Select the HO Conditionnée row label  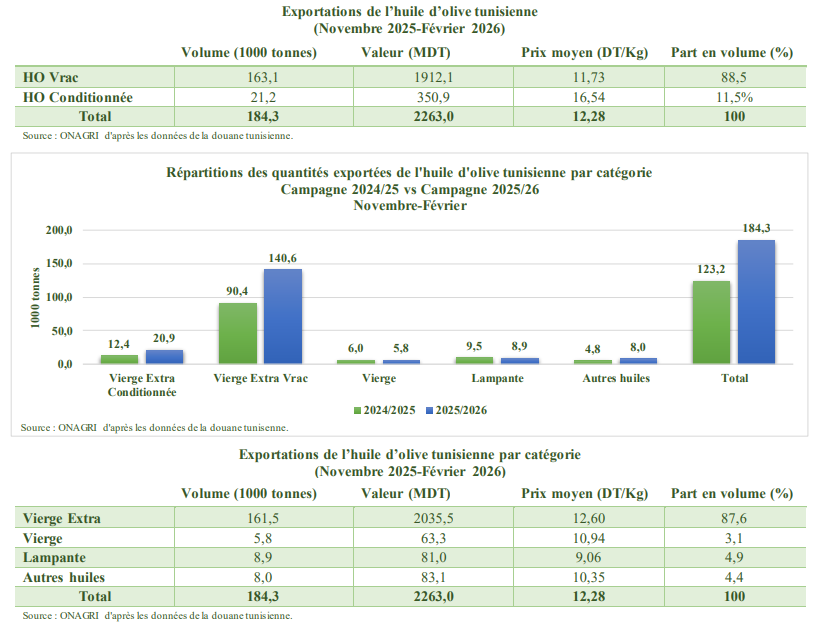(78, 97)
